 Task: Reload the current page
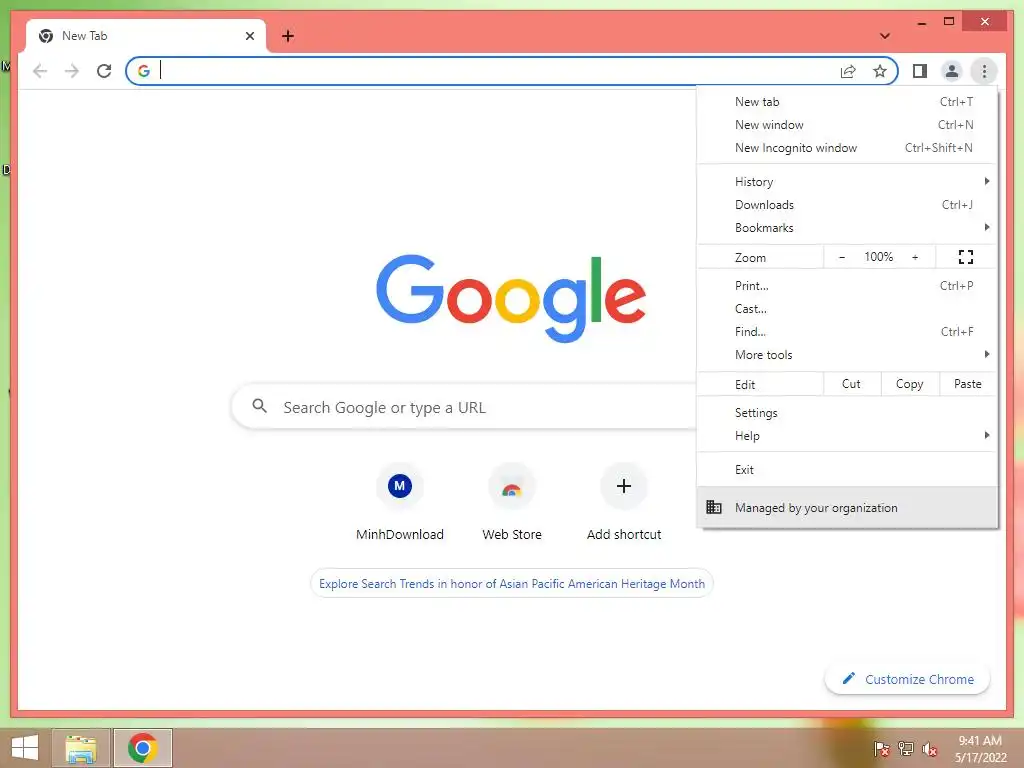(x=104, y=71)
